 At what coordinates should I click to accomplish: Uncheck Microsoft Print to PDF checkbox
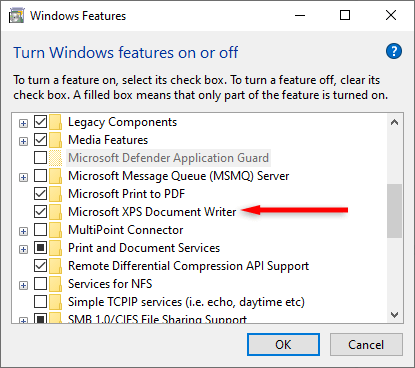coord(40,194)
